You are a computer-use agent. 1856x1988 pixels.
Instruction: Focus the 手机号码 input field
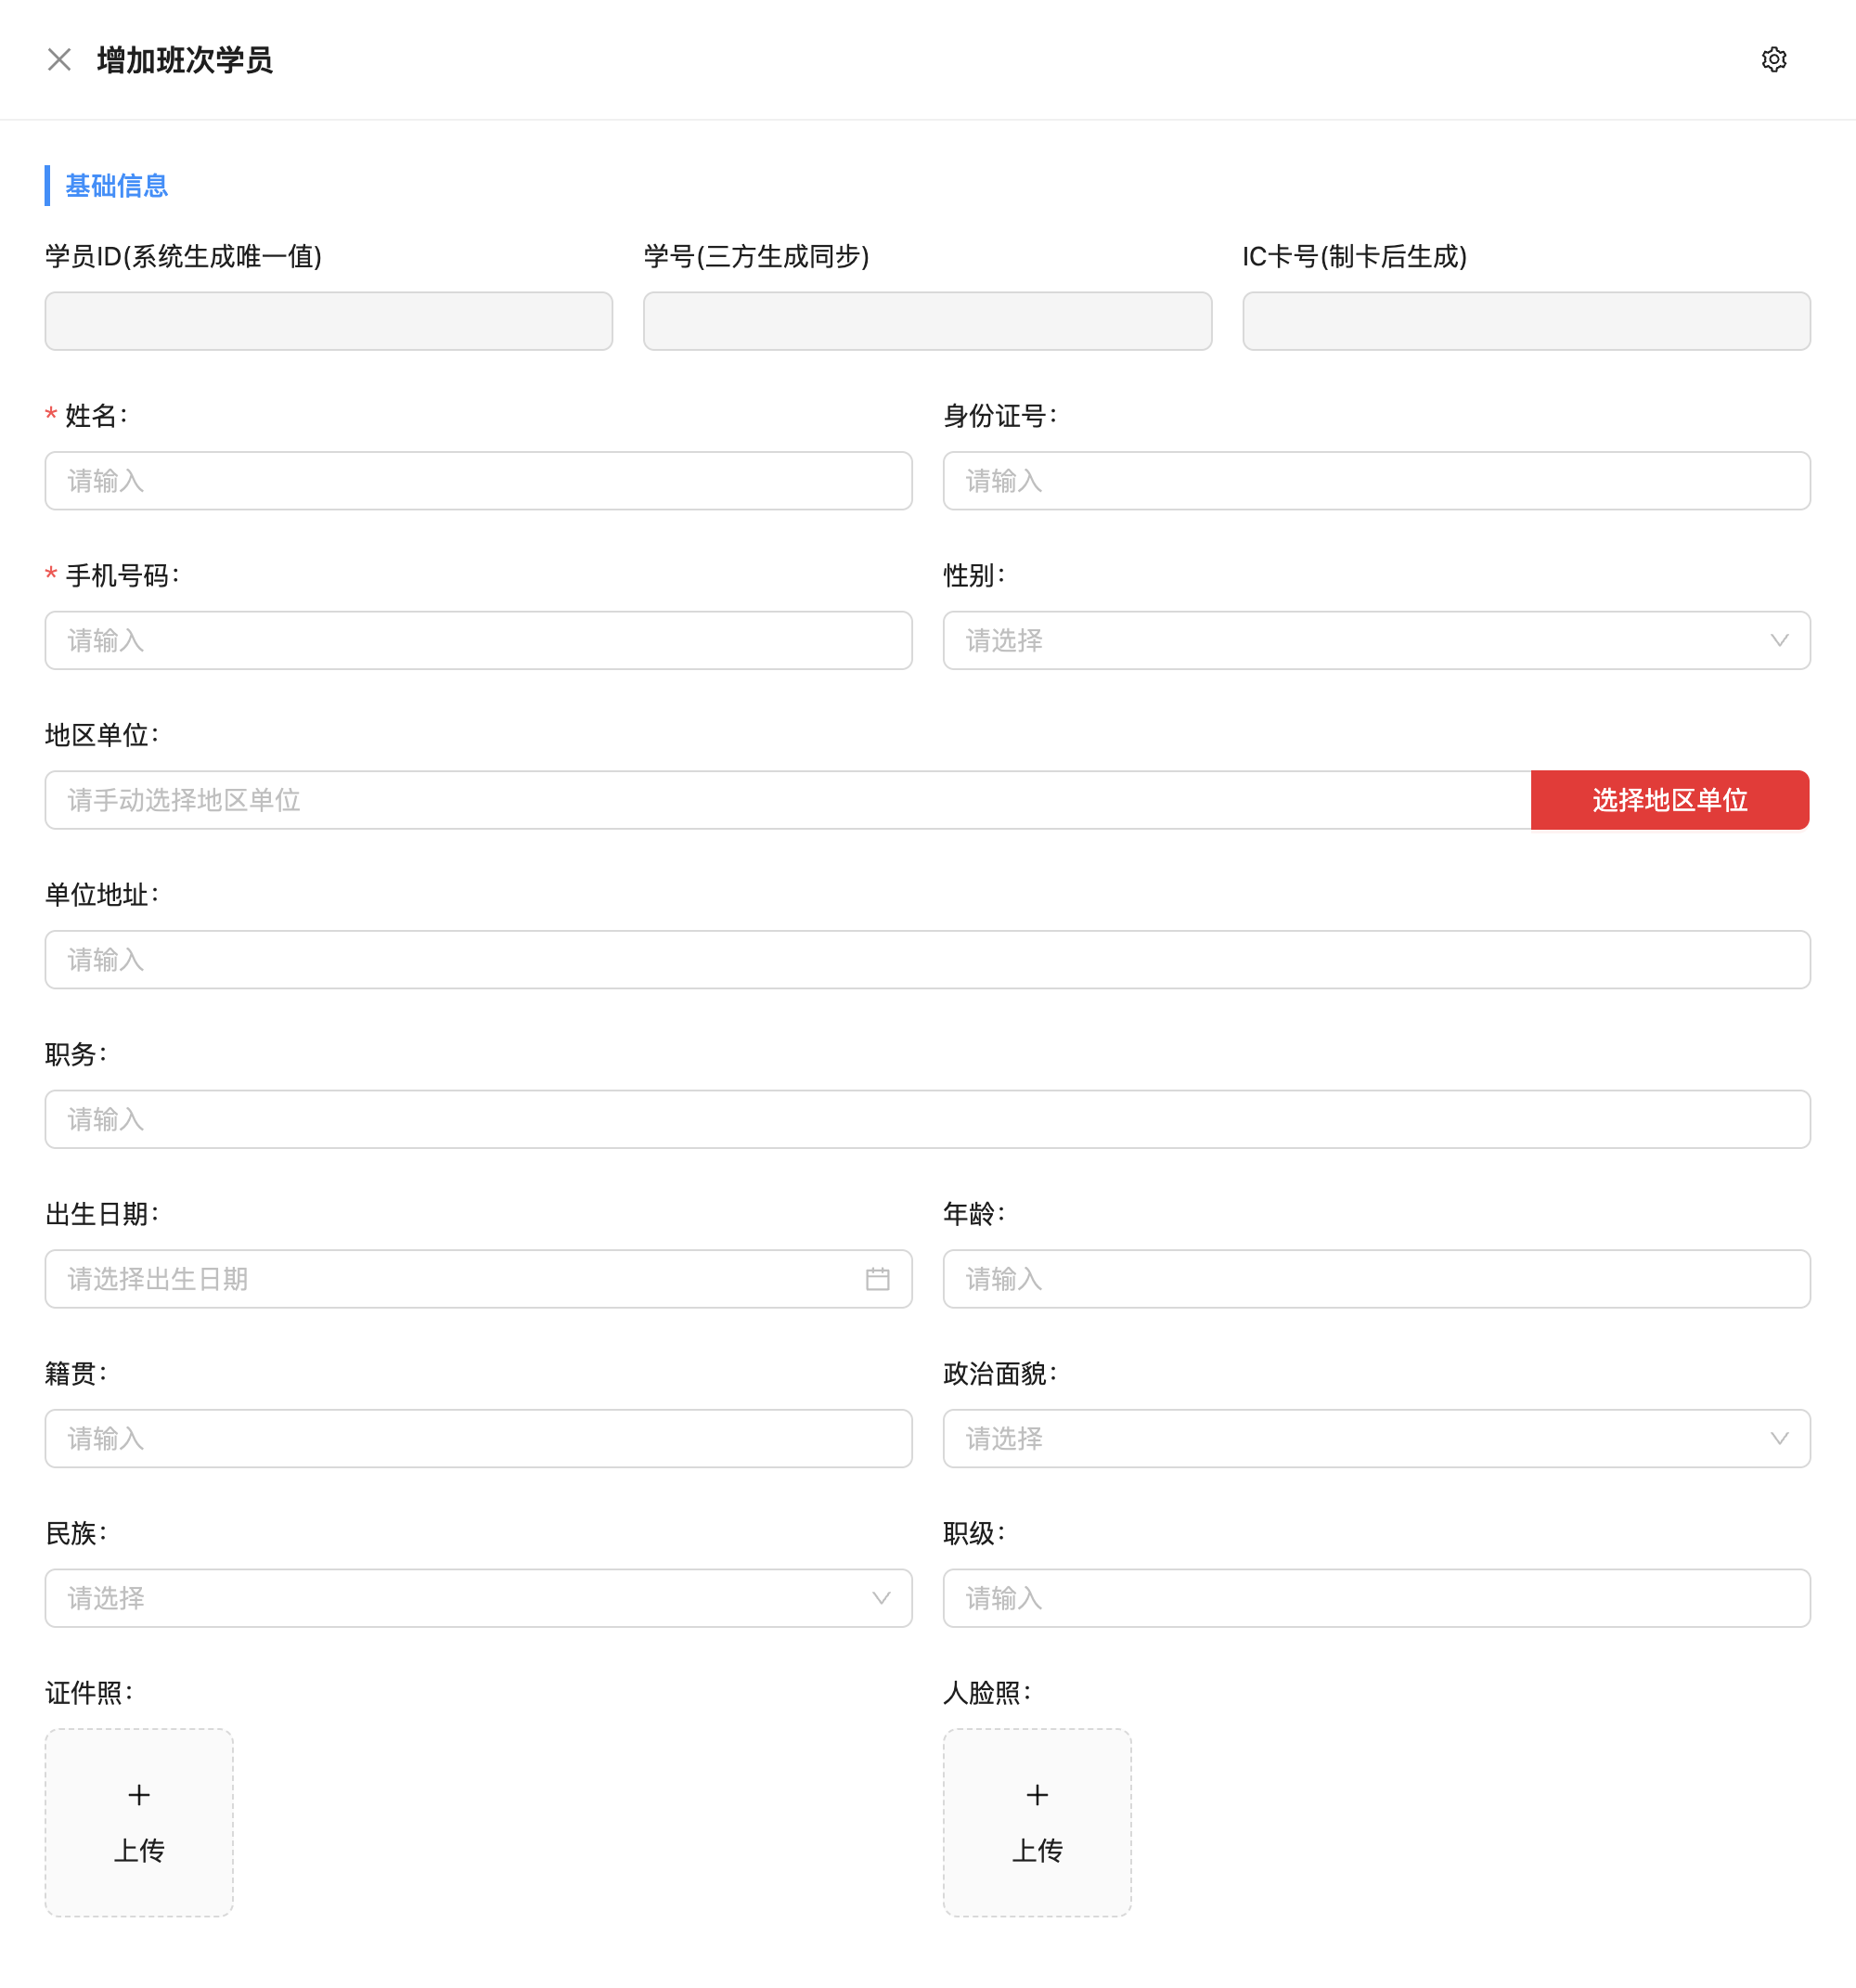pos(478,640)
